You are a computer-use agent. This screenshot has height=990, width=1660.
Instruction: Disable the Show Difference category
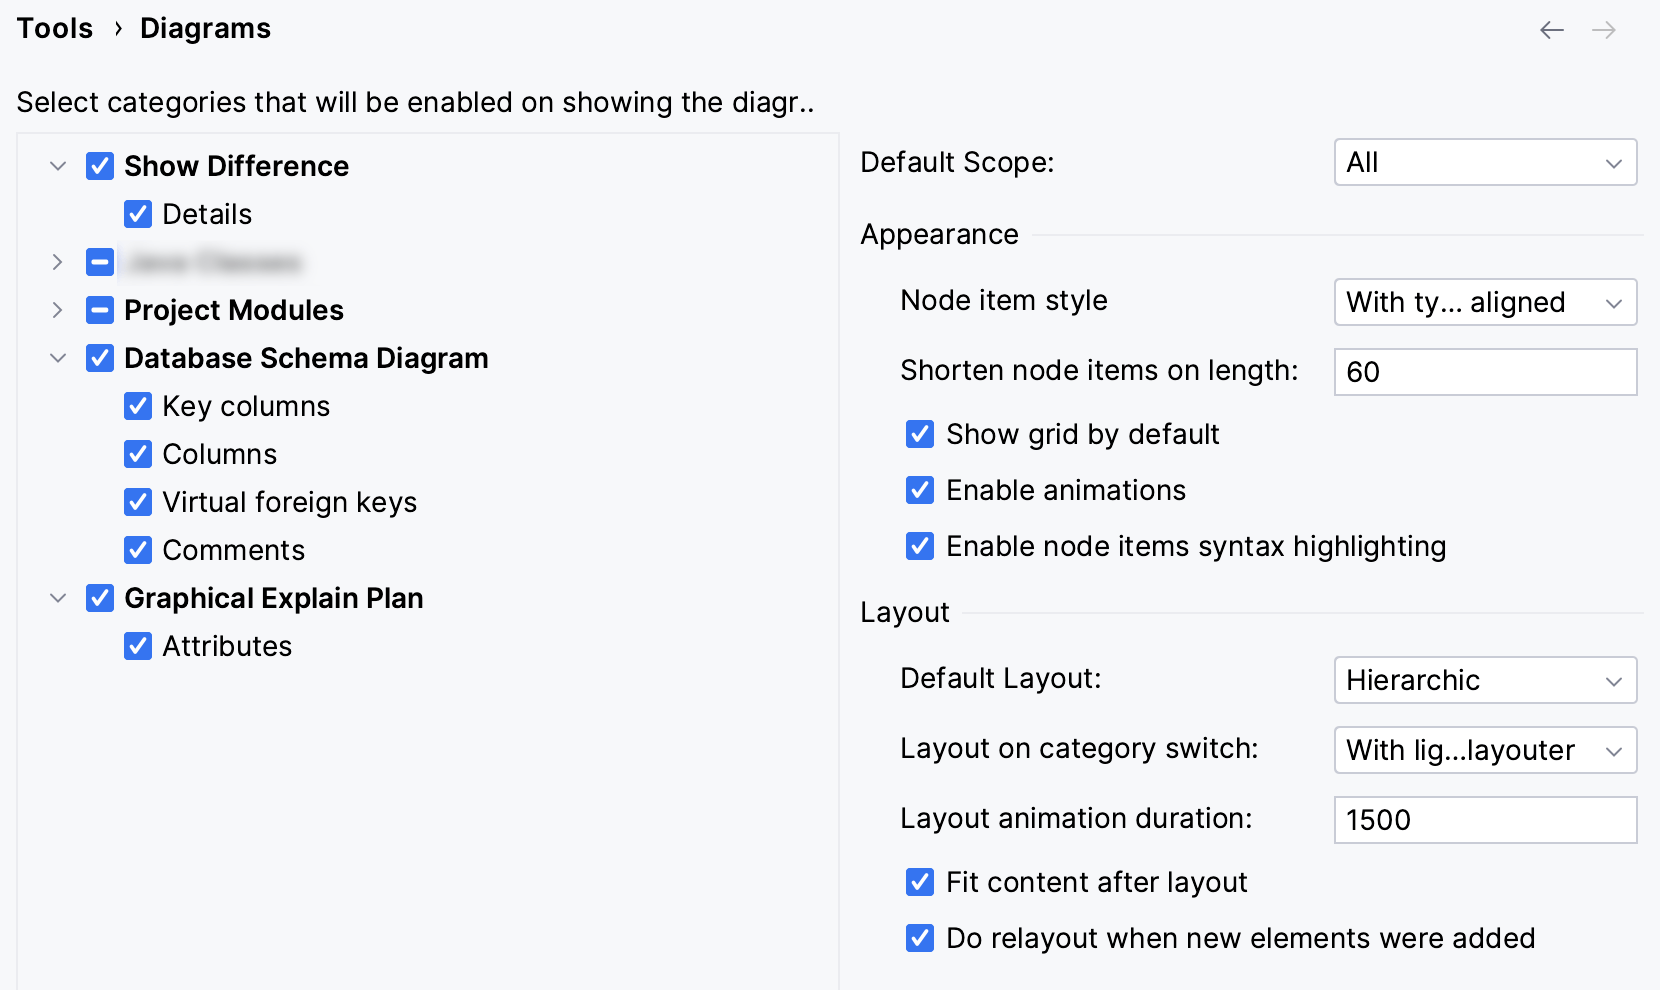point(100,166)
